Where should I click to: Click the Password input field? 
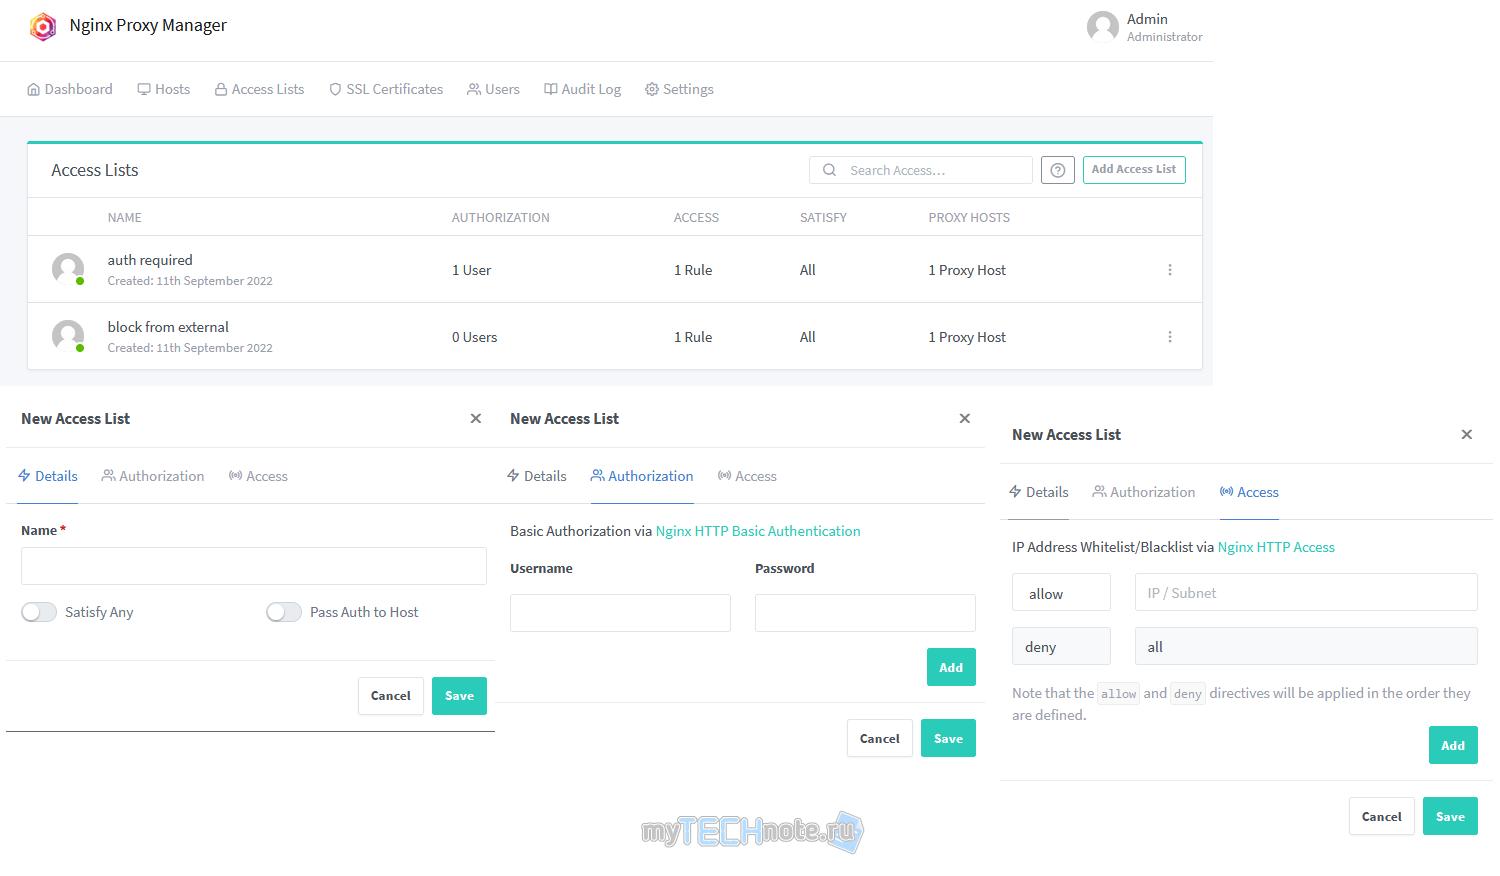pos(865,613)
